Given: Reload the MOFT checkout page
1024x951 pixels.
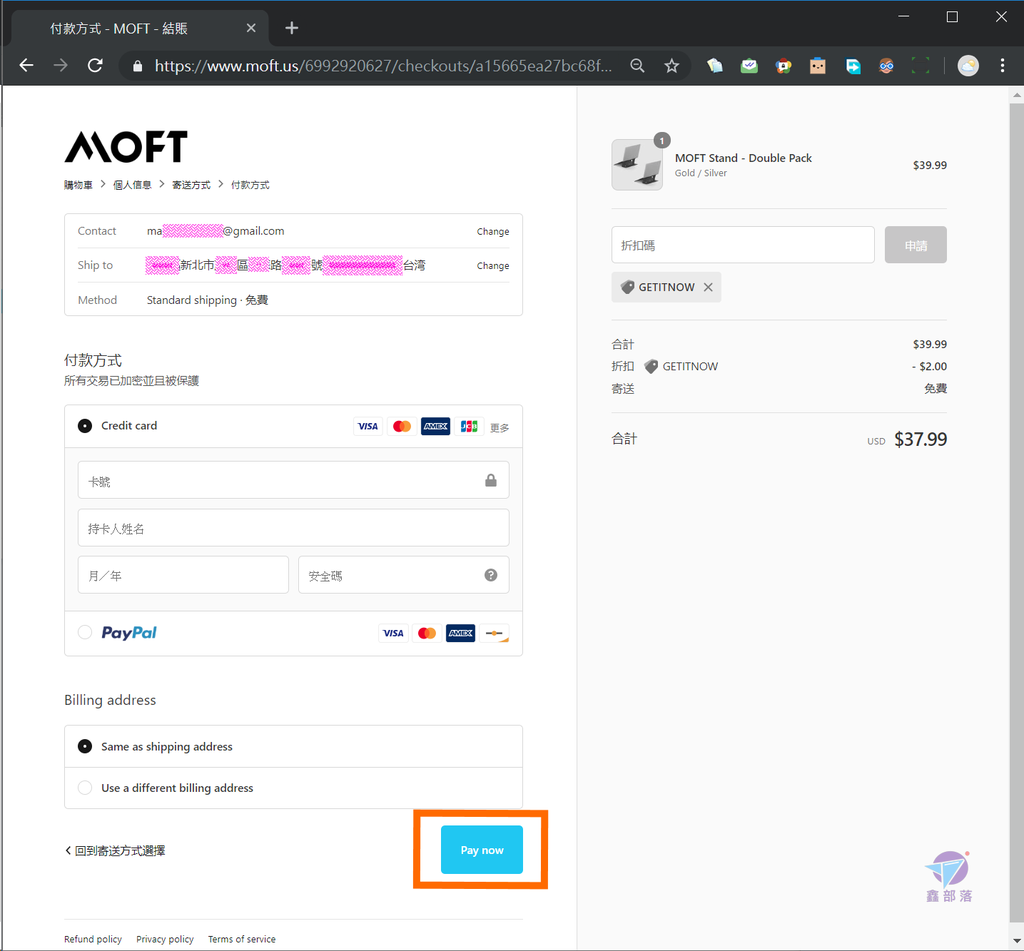Looking at the screenshot, I should tap(95, 65).
